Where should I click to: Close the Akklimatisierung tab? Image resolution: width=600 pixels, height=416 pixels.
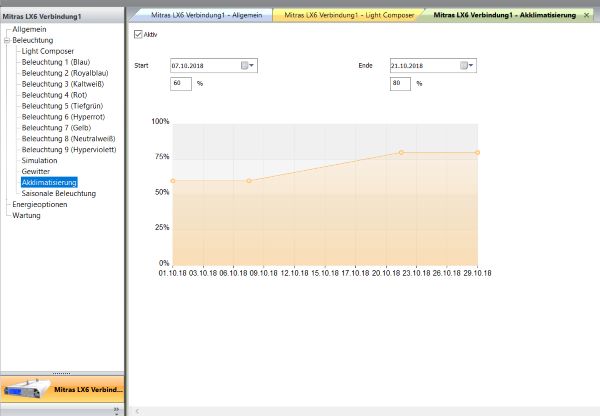586,16
